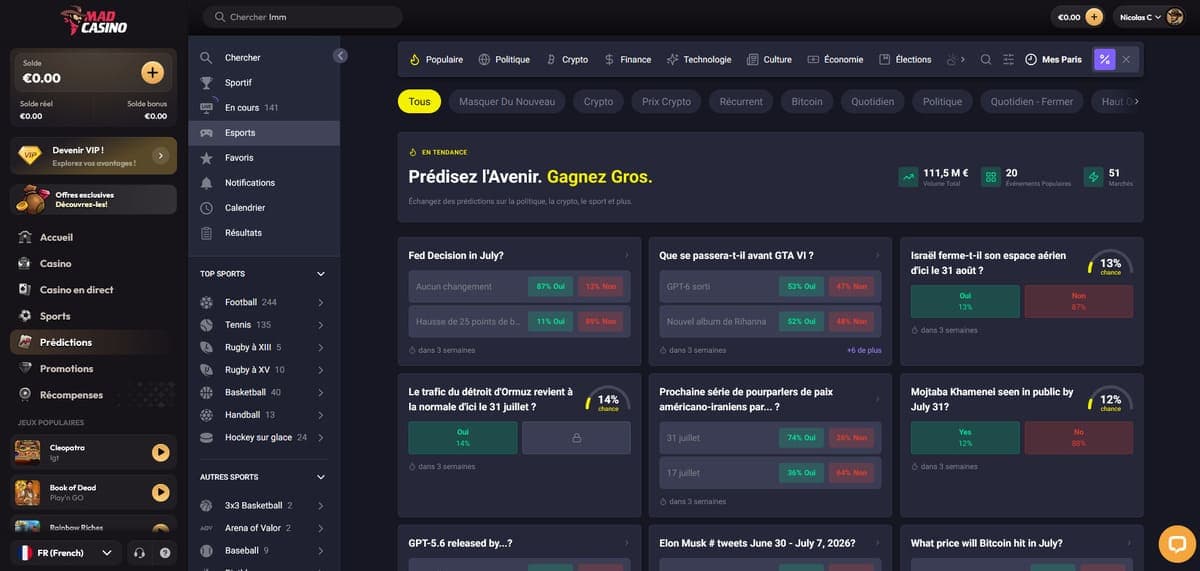
Task: Select the Bitcoin filter chip
Action: [x=807, y=101]
